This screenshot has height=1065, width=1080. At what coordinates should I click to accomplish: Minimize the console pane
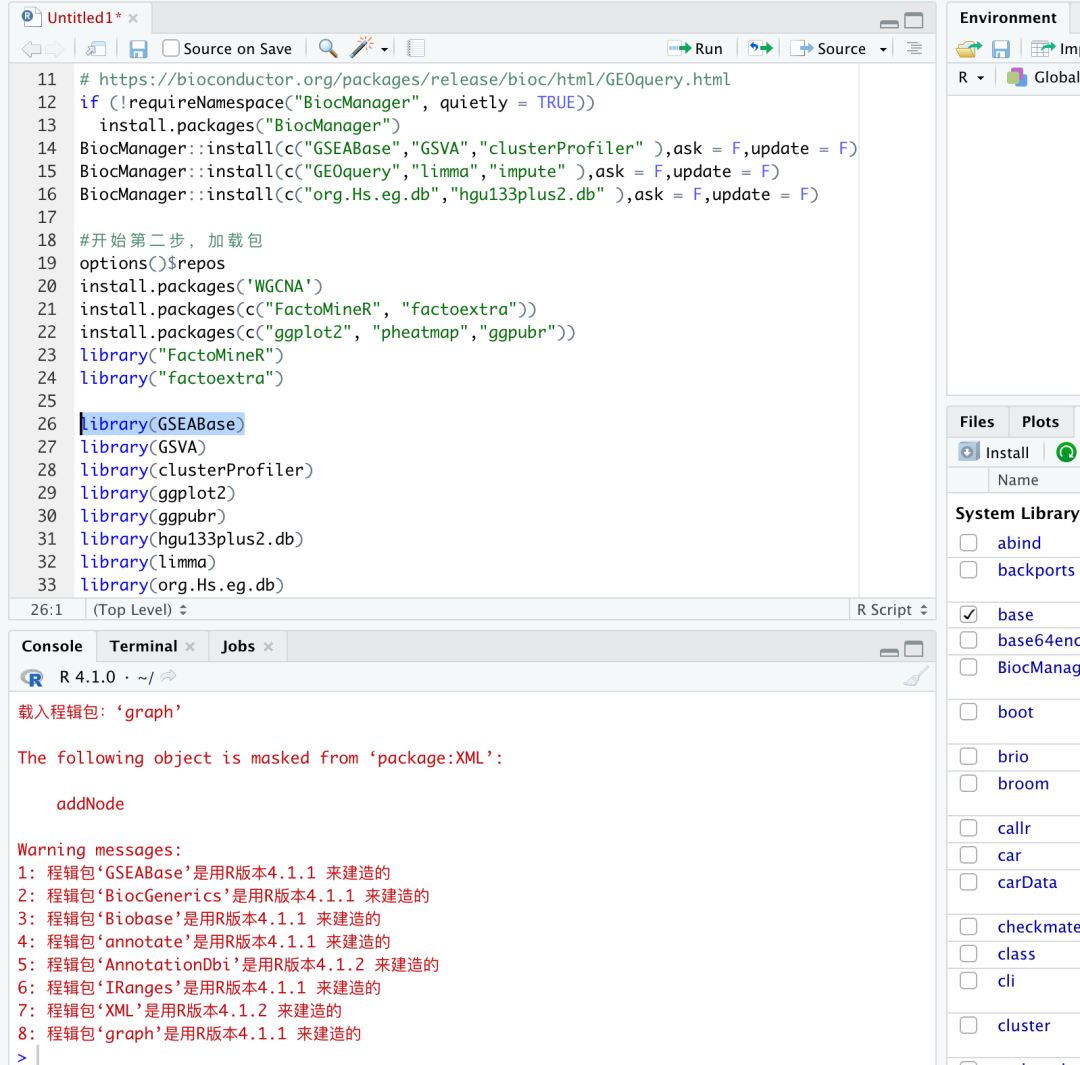889,651
